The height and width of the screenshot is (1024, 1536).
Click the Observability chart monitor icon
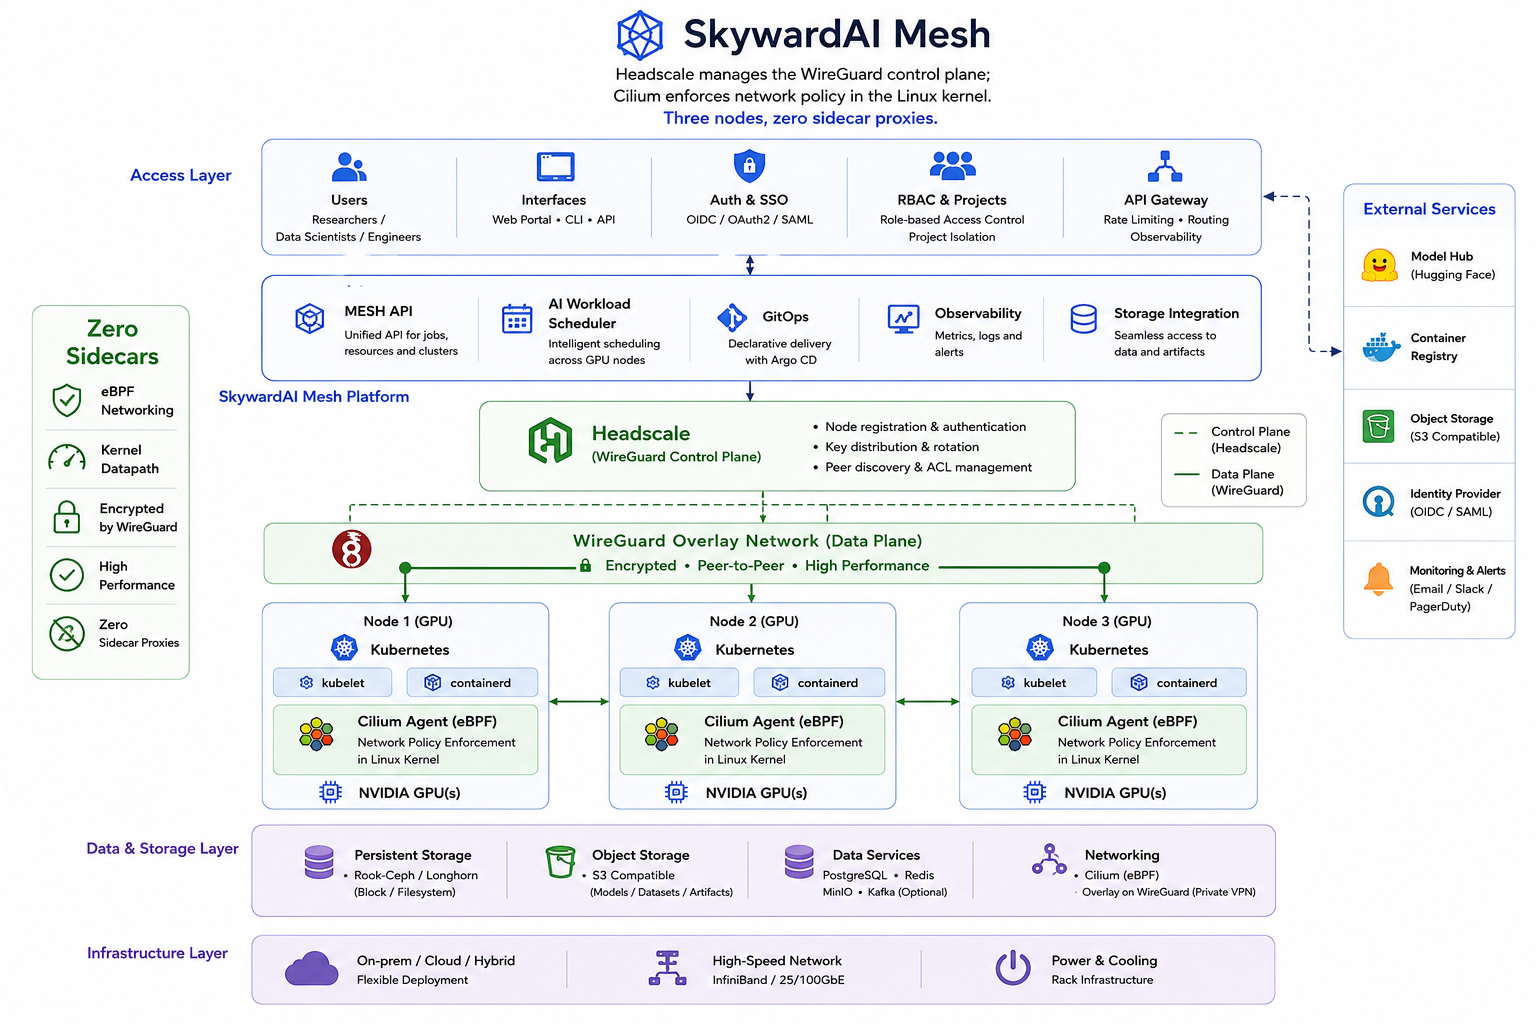[x=903, y=319]
